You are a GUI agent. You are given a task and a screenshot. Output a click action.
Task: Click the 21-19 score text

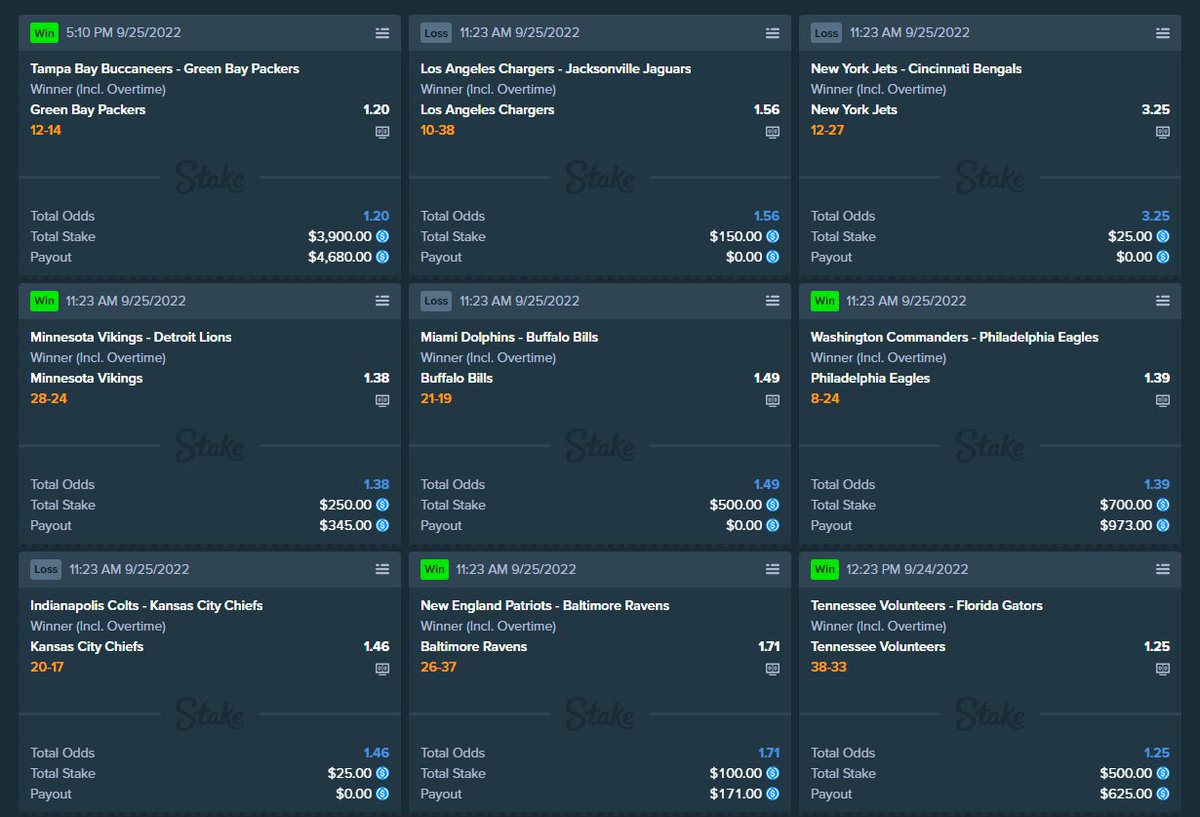point(438,398)
